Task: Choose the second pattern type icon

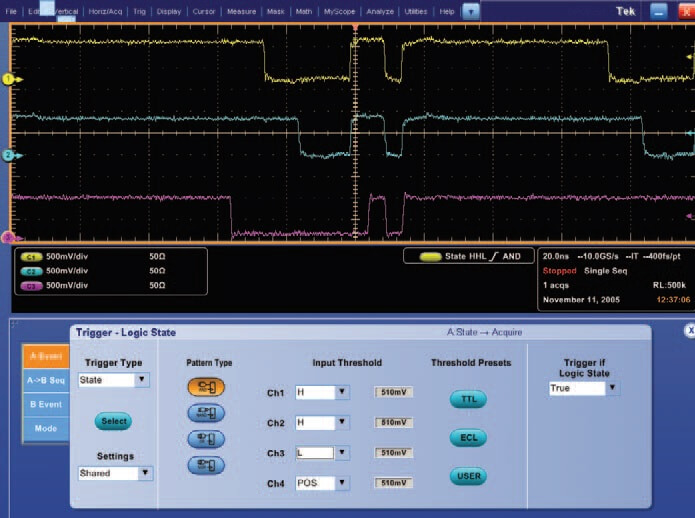Action: (206, 412)
